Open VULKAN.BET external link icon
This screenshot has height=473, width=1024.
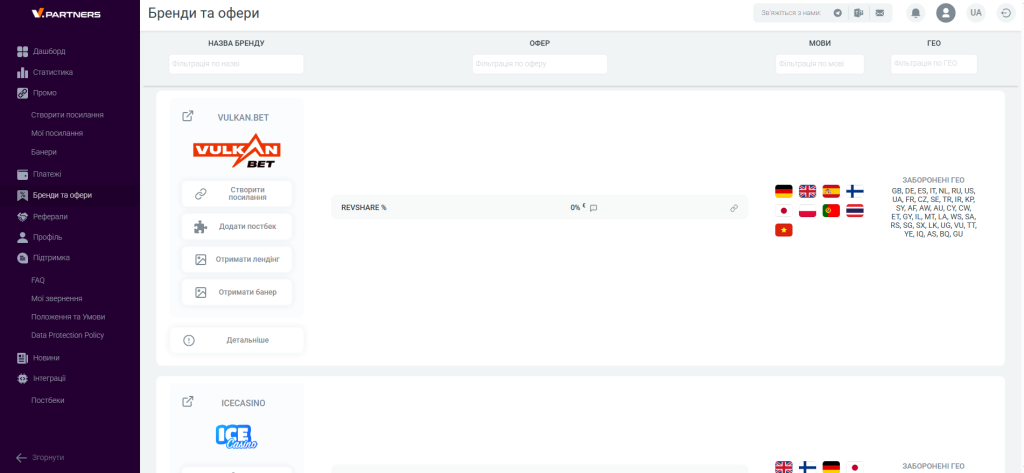188,116
